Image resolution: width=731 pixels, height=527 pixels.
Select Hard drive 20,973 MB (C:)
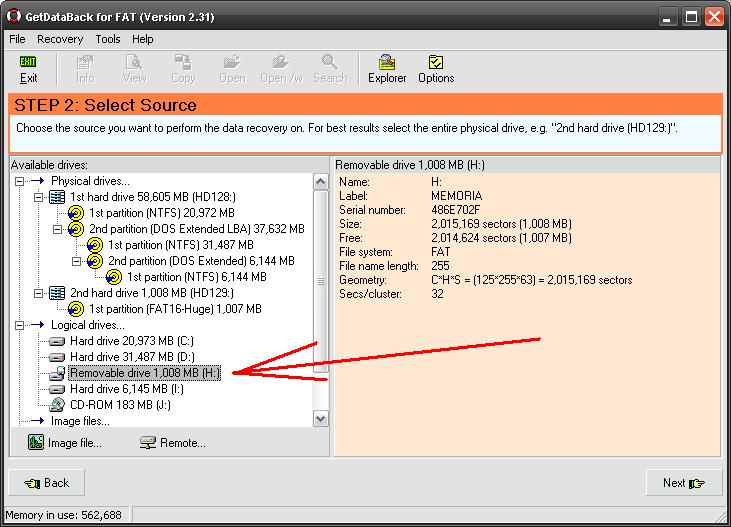(x=132, y=341)
